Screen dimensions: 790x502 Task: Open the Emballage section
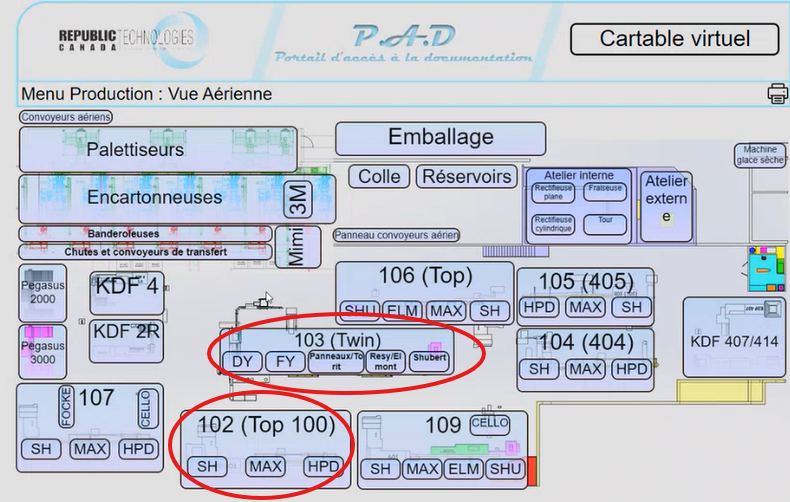440,138
